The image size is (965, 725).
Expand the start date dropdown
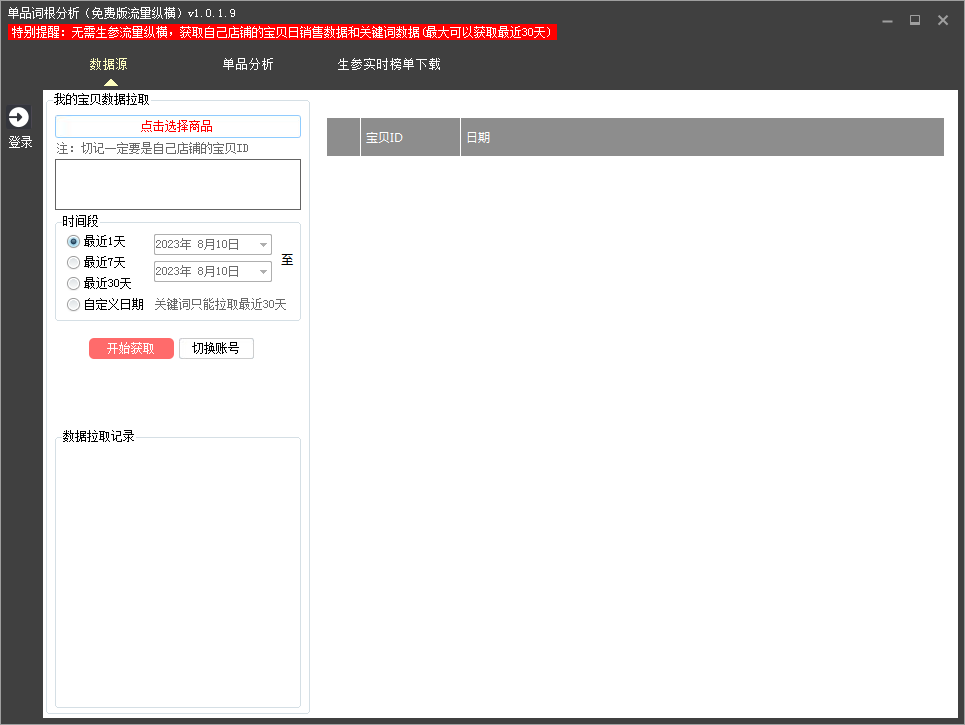tap(263, 245)
